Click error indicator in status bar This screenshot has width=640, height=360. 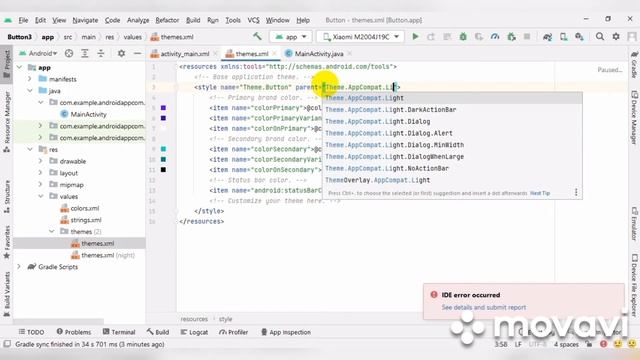pyautogui.click(x=603, y=344)
